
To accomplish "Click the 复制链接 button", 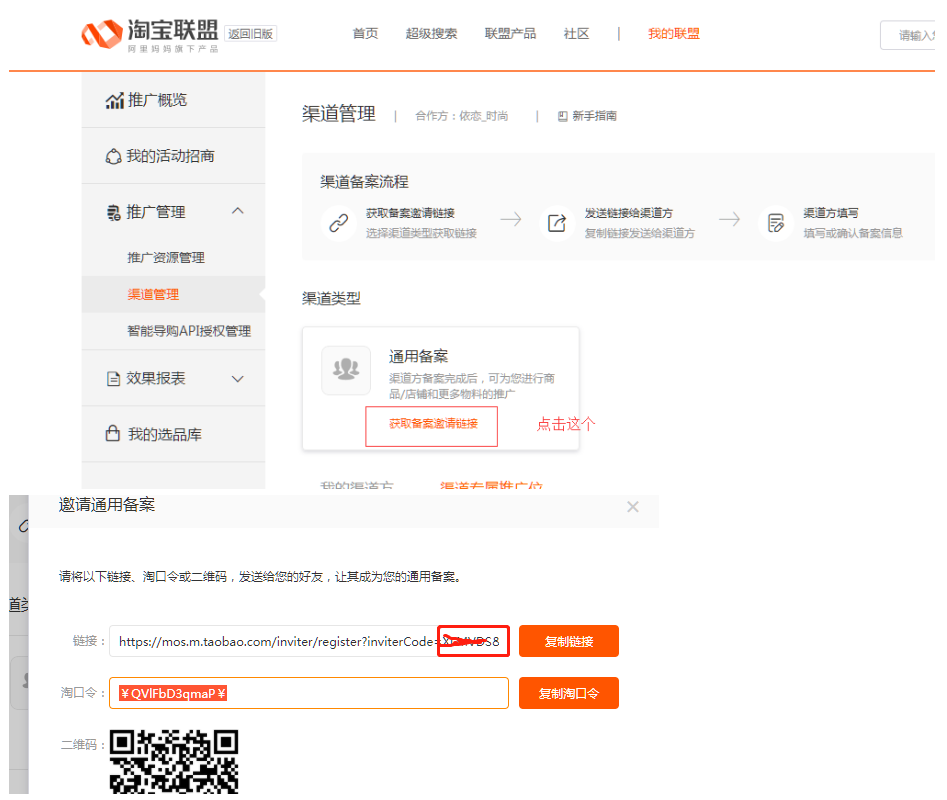I will pyautogui.click(x=569, y=641).
